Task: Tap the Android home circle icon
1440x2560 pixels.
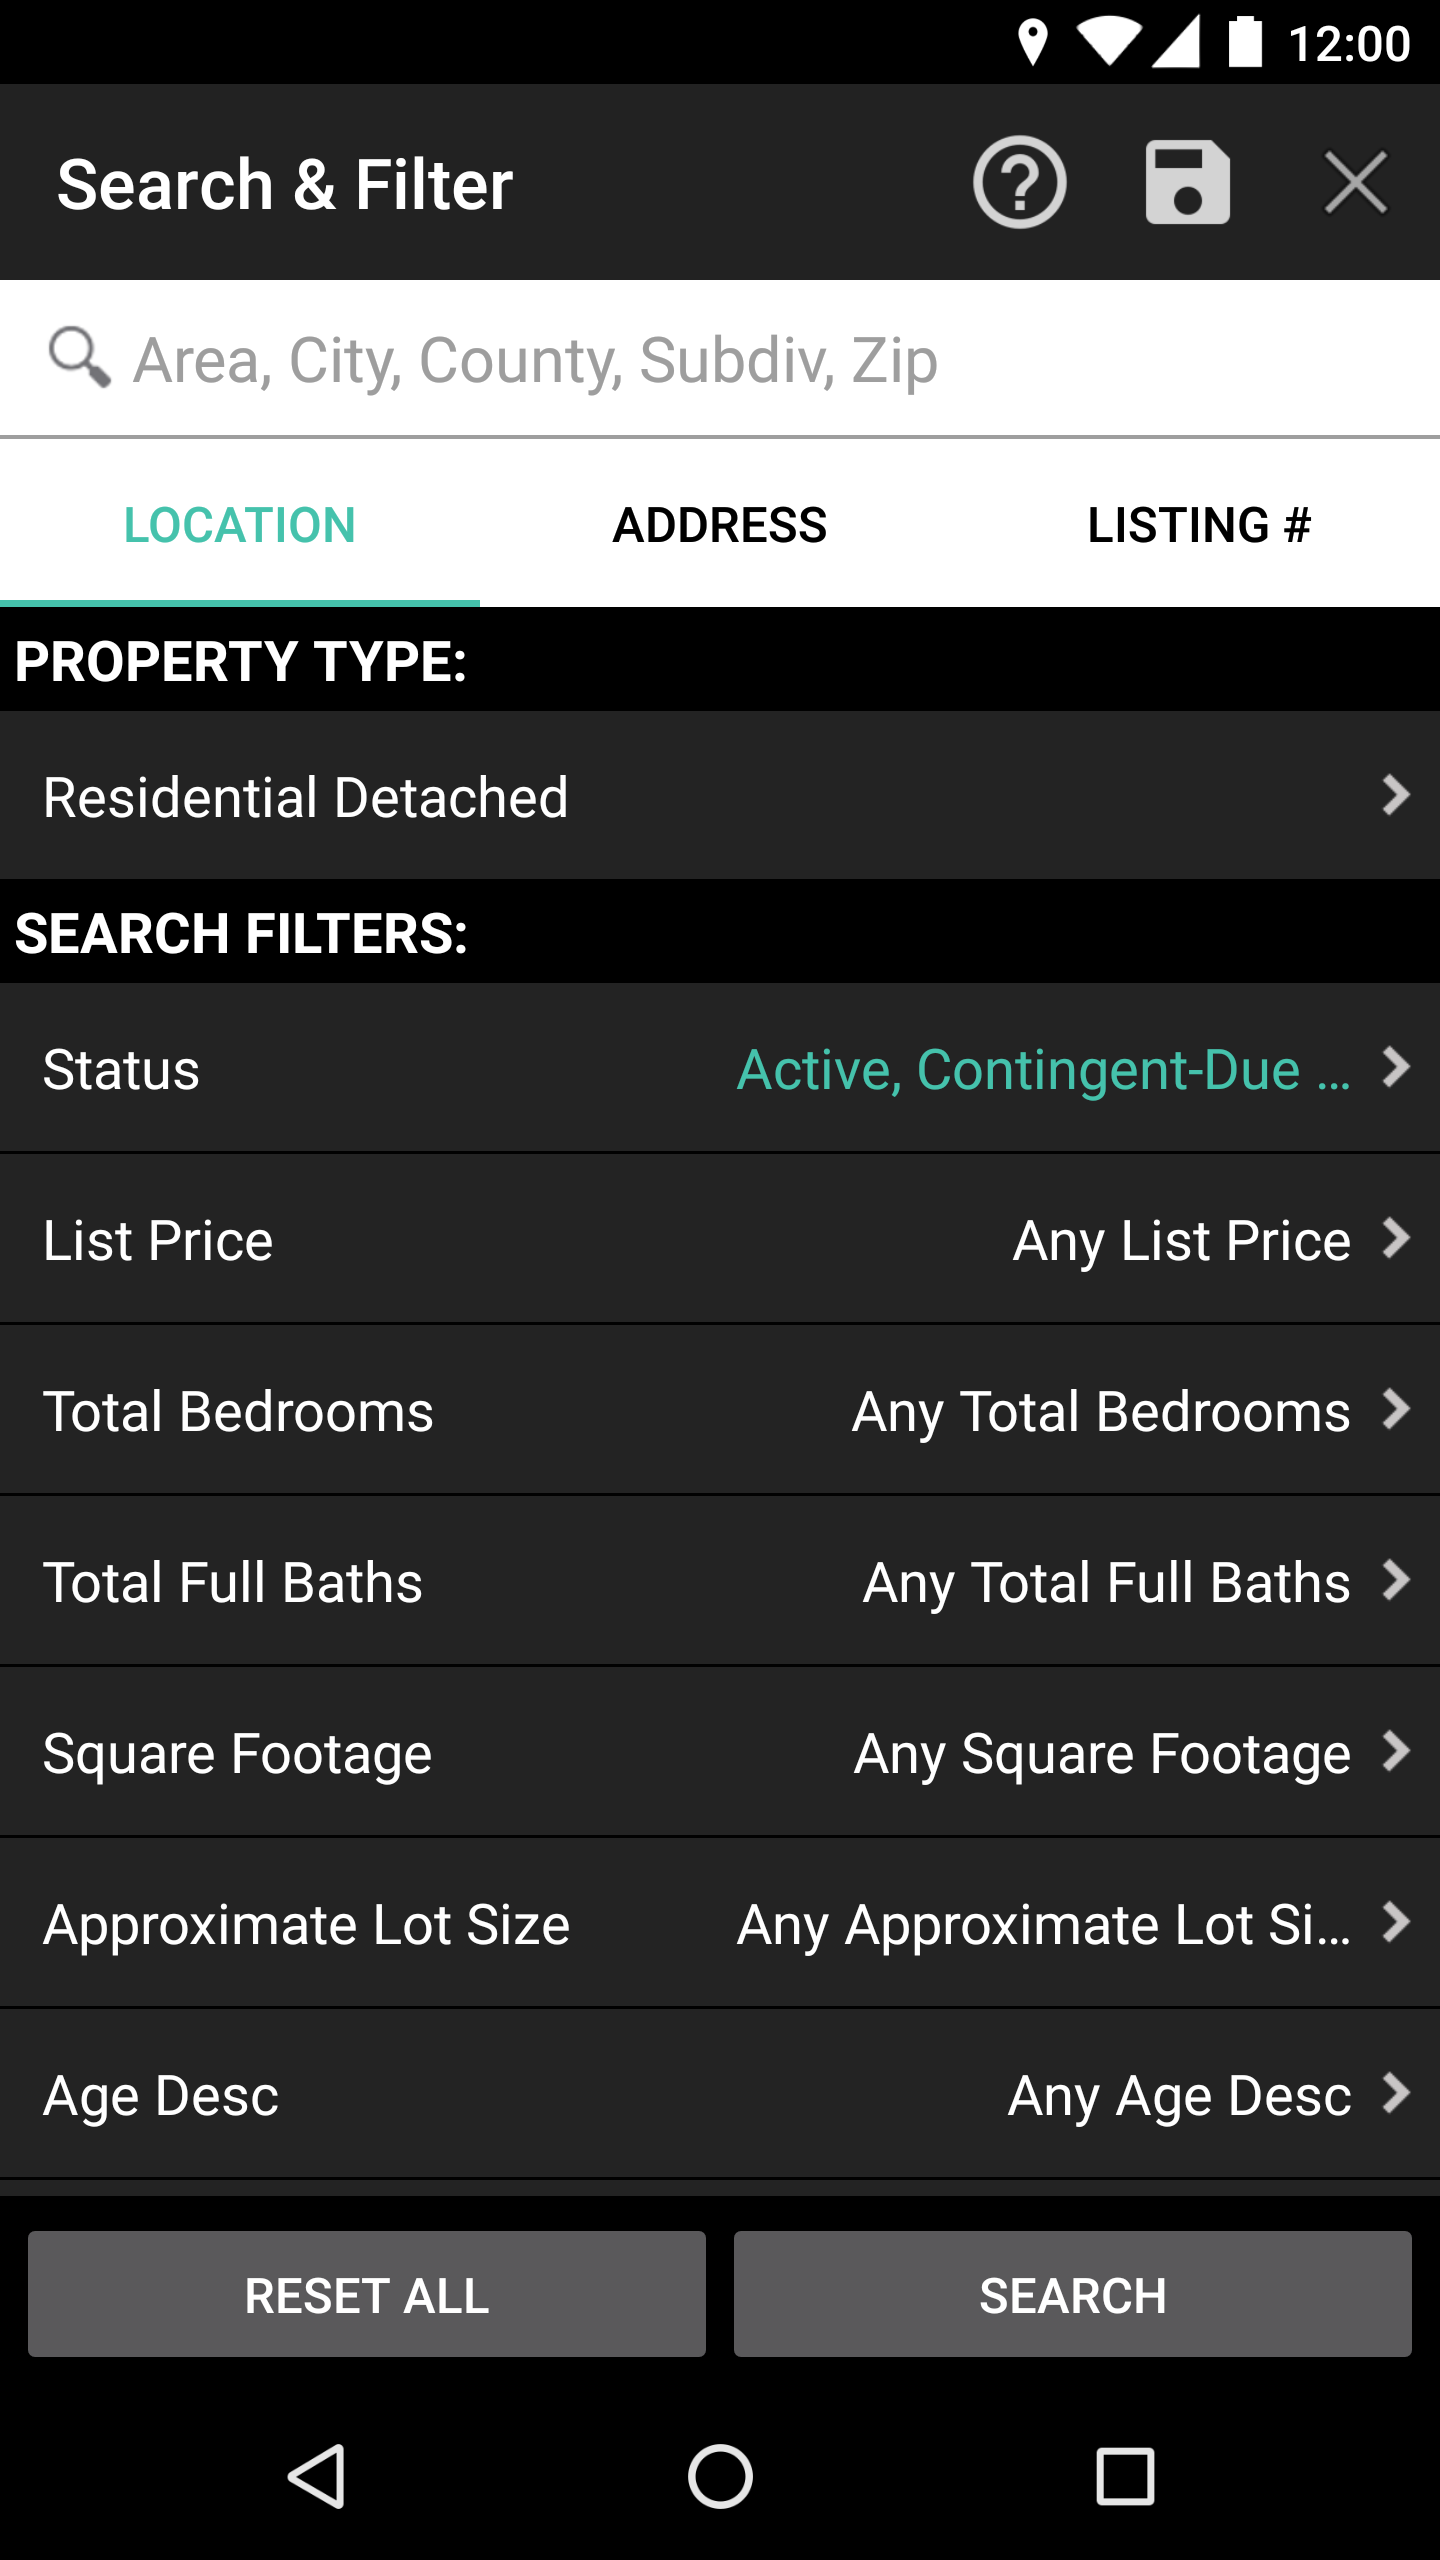Action: (720, 2476)
